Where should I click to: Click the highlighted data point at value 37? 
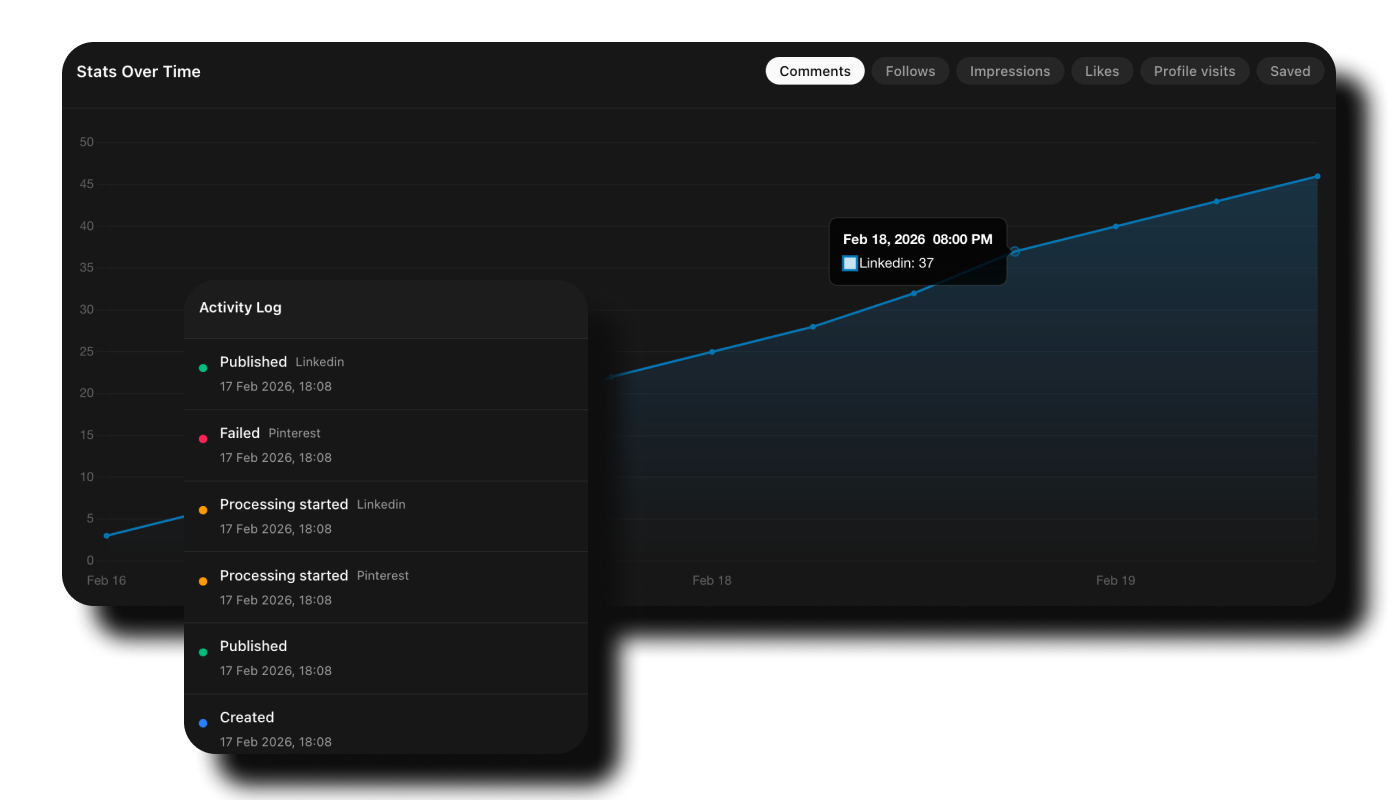pos(1014,252)
